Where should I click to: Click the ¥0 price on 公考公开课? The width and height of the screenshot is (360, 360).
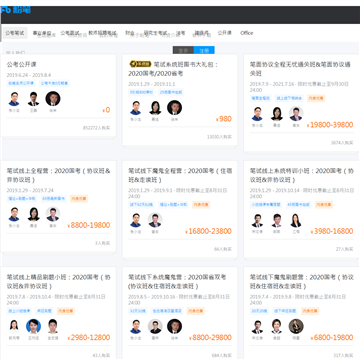point(106,110)
